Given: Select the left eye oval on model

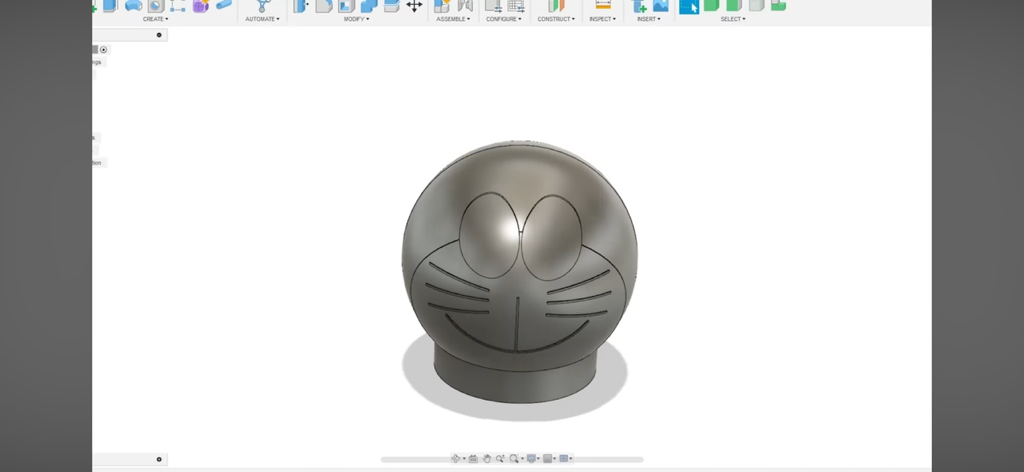Looking at the screenshot, I should [x=489, y=236].
